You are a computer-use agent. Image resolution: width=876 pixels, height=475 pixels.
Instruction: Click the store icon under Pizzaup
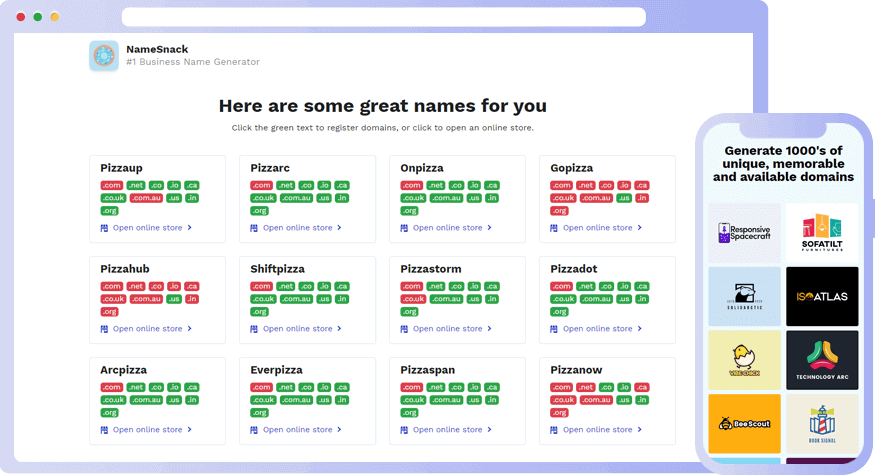pyautogui.click(x=104, y=228)
